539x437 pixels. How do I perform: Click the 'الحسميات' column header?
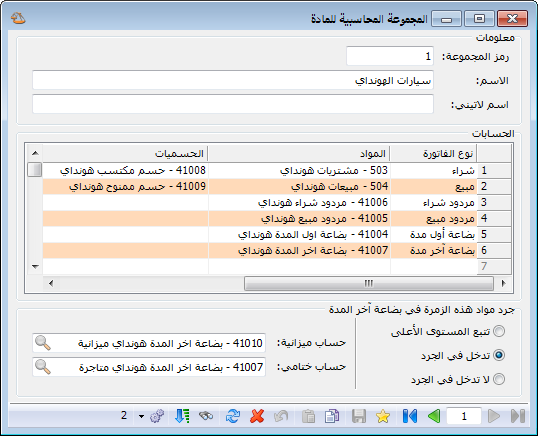pos(125,153)
